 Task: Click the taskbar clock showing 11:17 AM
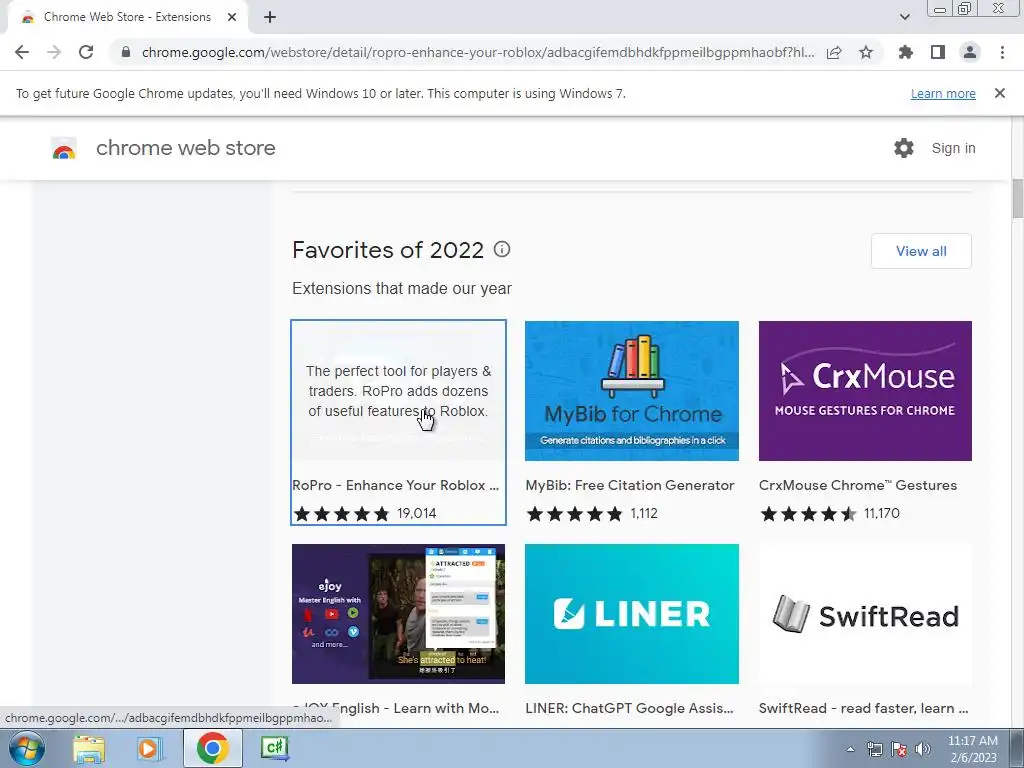[972, 748]
